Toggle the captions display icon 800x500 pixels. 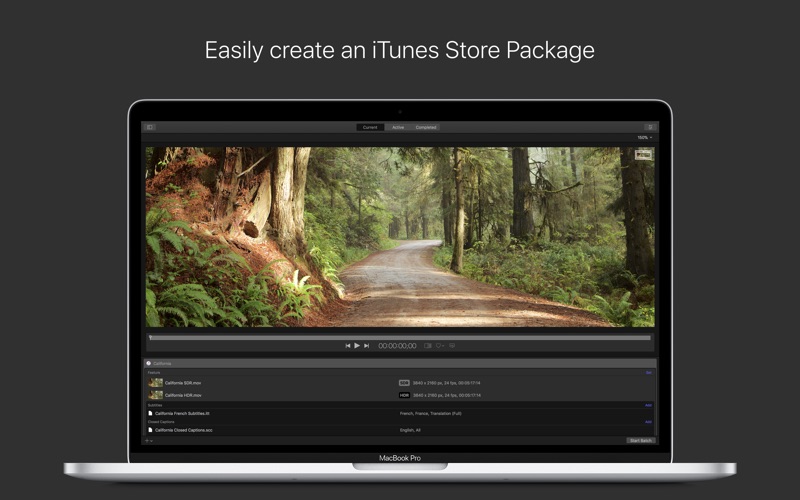pos(452,345)
